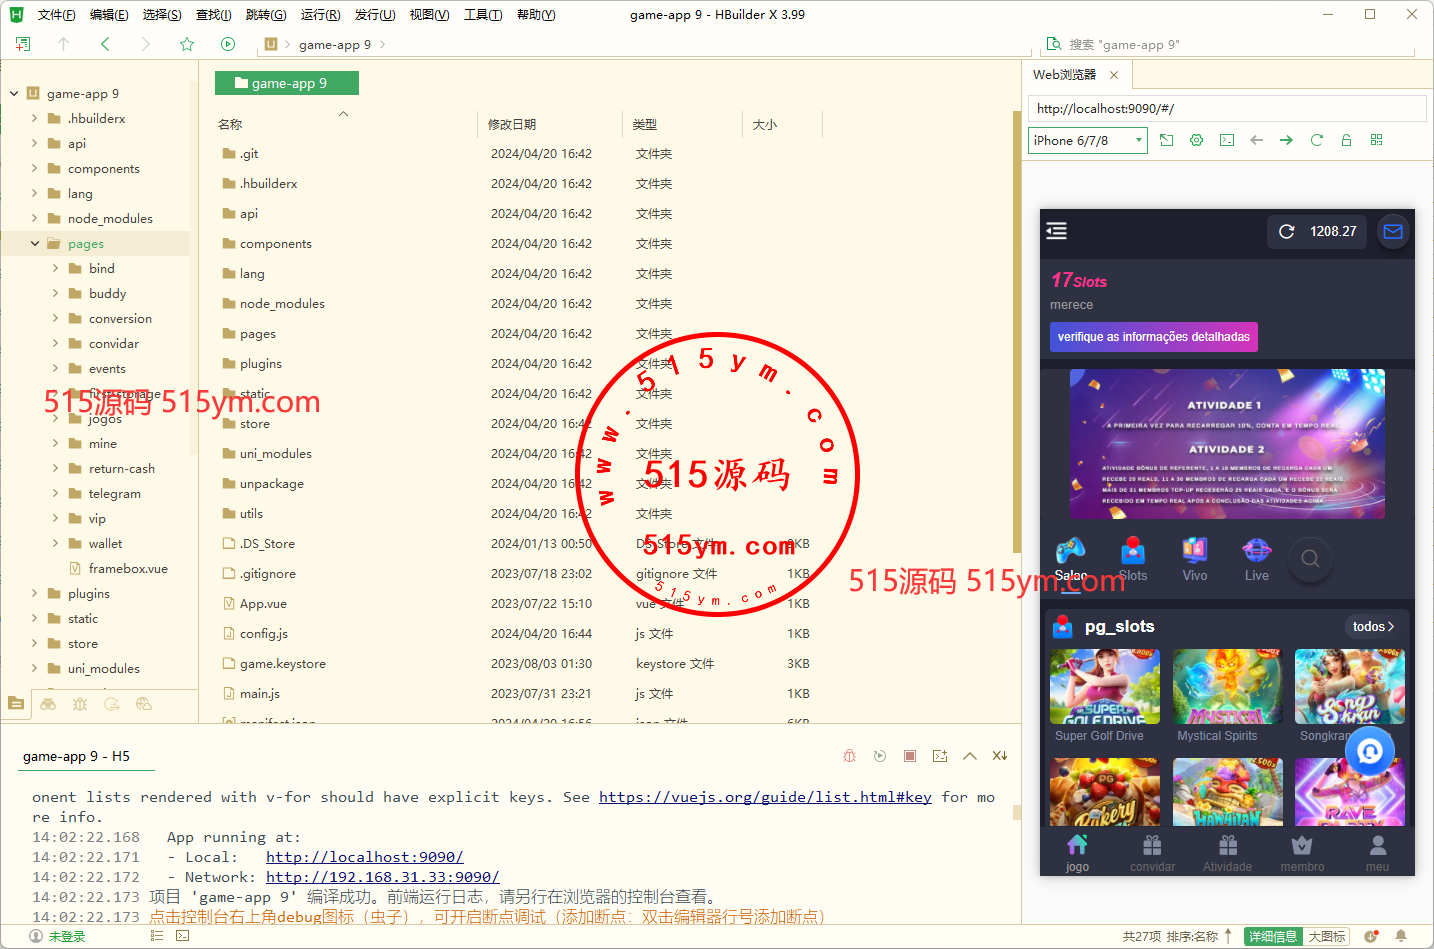The width and height of the screenshot is (1434, 949).
Task: Open the 运行(R) menu
Action: 320,15
